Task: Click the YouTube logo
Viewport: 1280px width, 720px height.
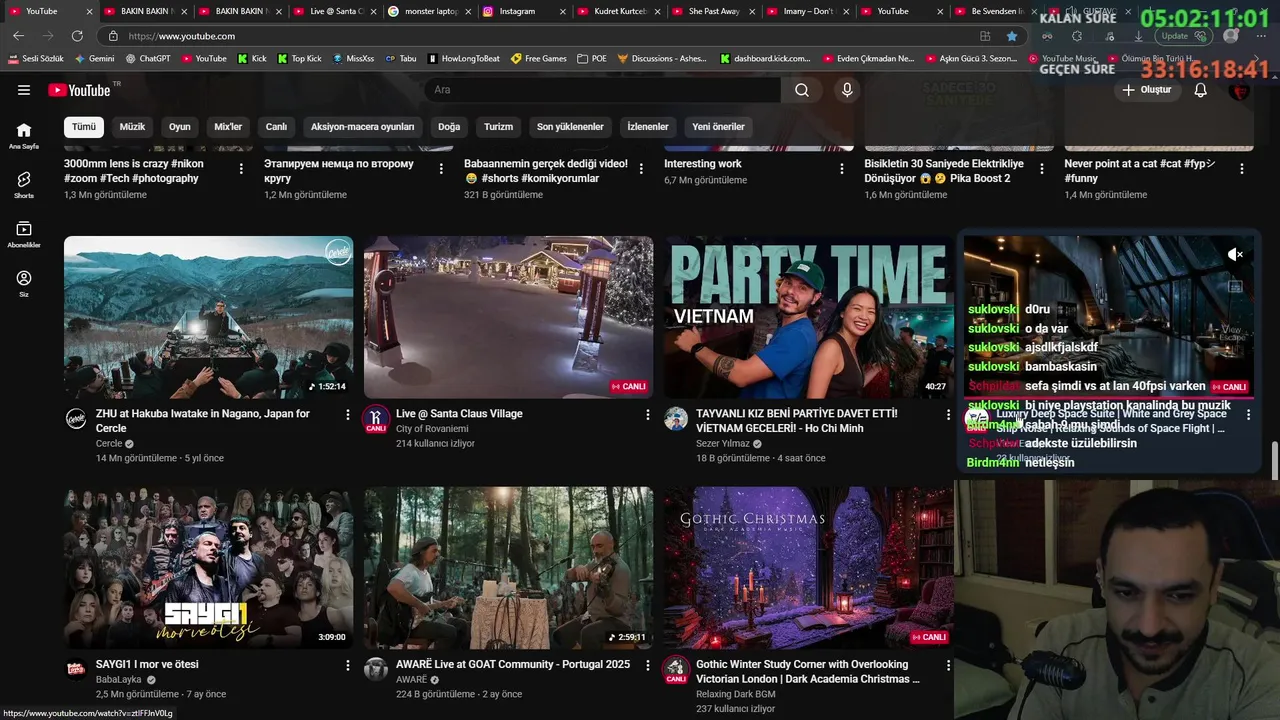Action: point(79,90)
